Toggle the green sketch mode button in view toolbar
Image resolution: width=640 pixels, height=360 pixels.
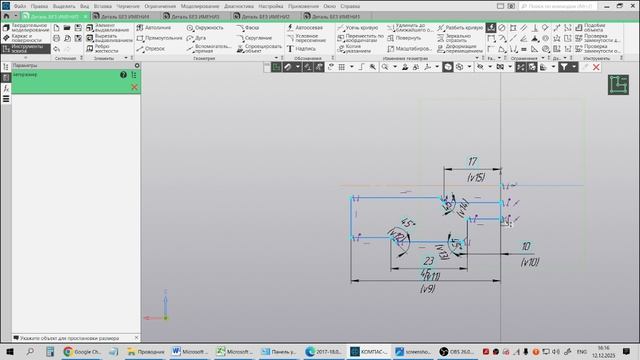tap(276, 67)
